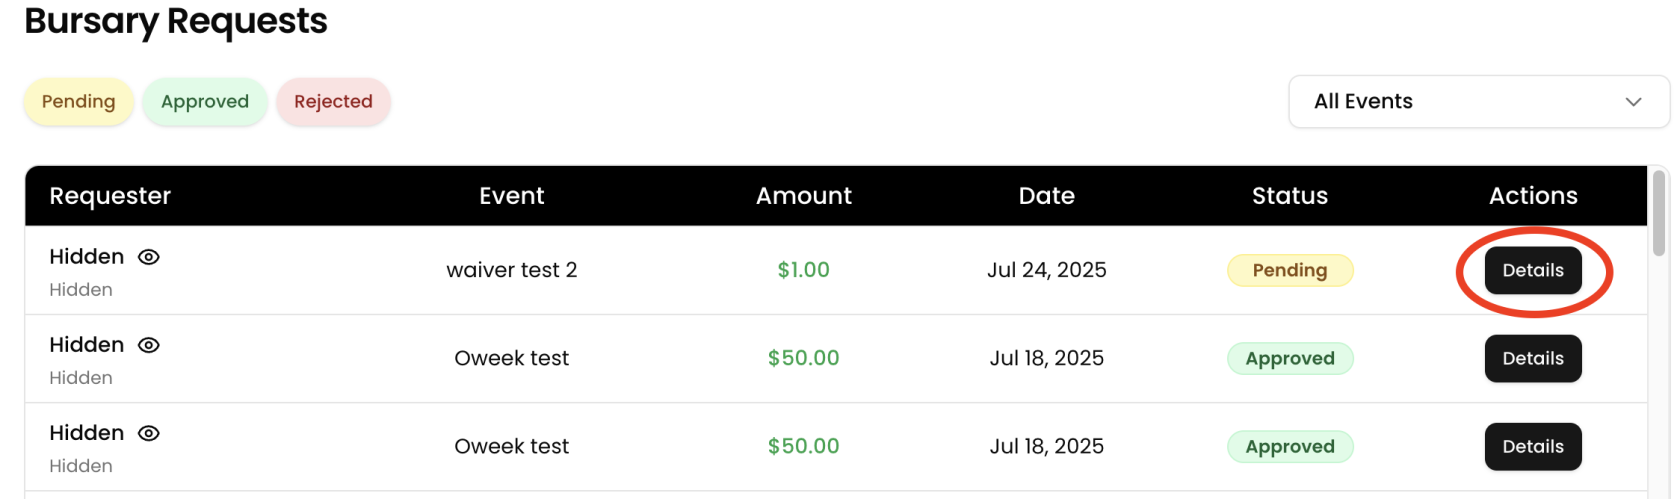
Task: Click the Date column header
Action: 1046,196
